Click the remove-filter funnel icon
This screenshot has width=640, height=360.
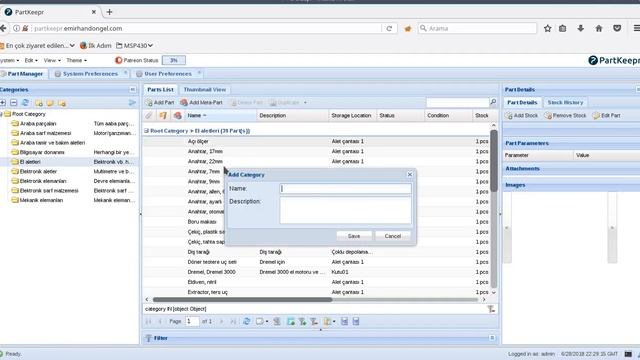(314, 322)
